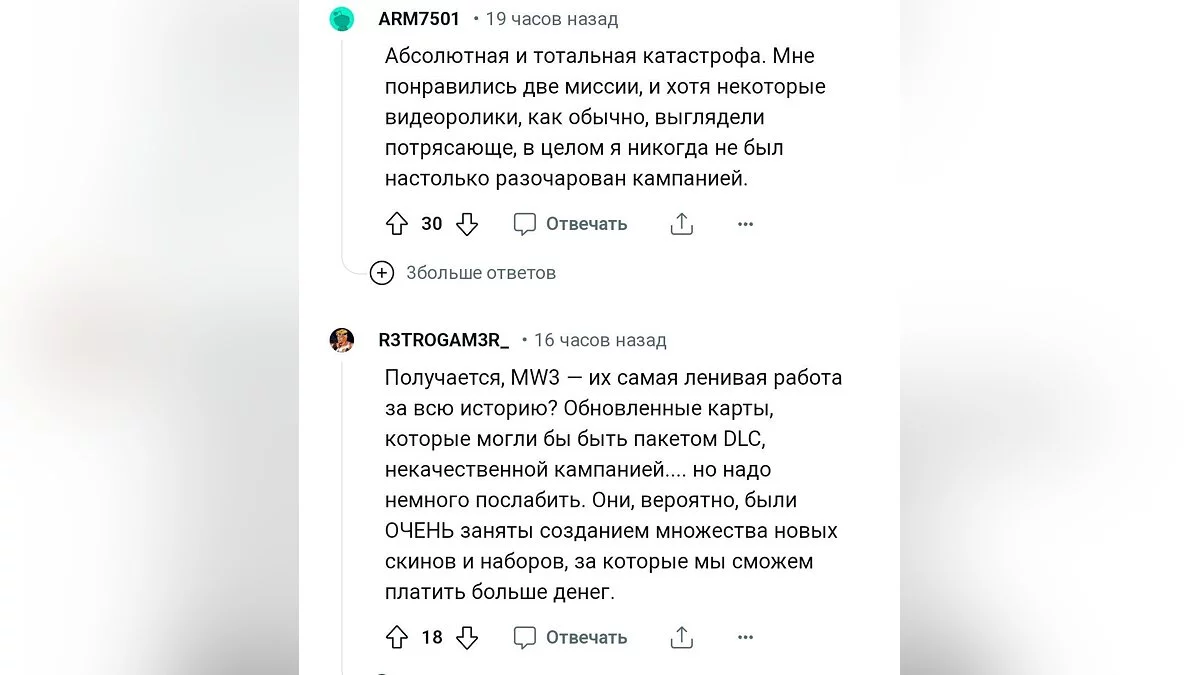1200x675 pixels.
Task: Open R3TROGAM3R_ username profile link
Action: click(443, 340)
